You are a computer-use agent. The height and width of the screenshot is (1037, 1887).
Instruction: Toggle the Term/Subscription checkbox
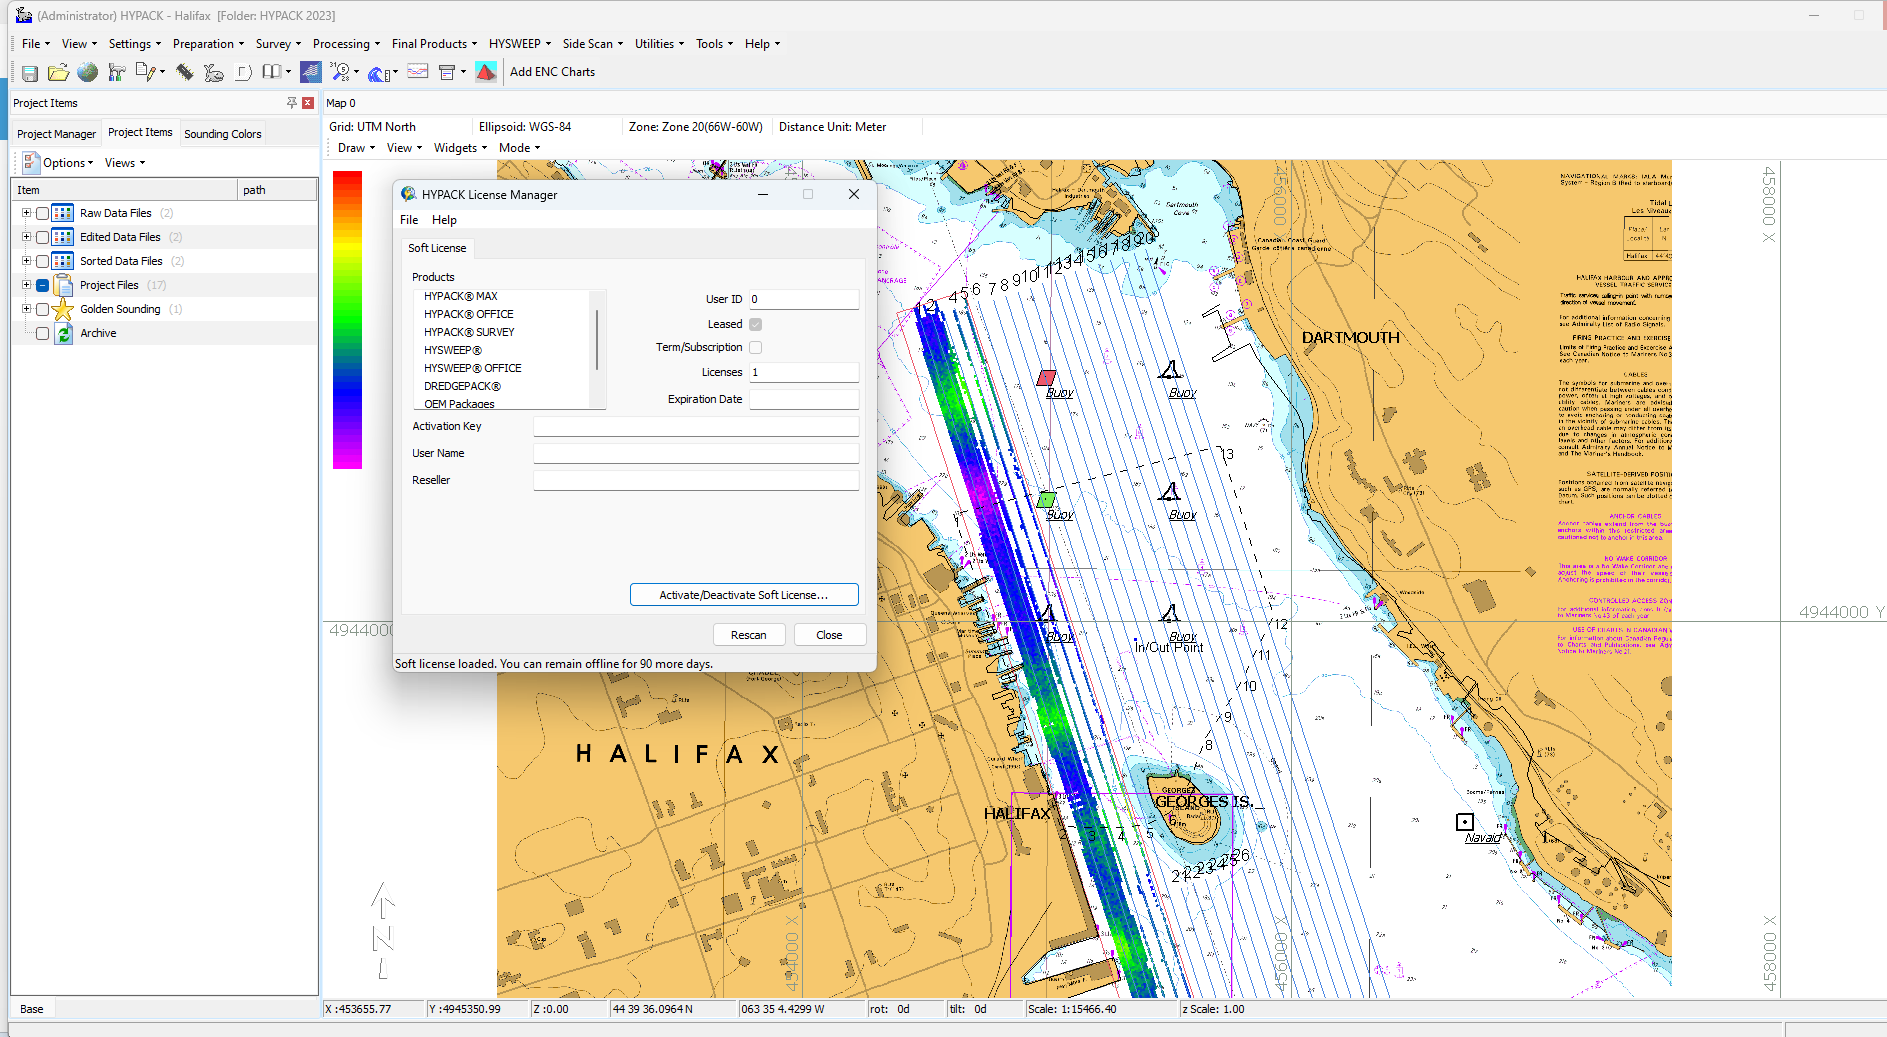pos(756,347)
